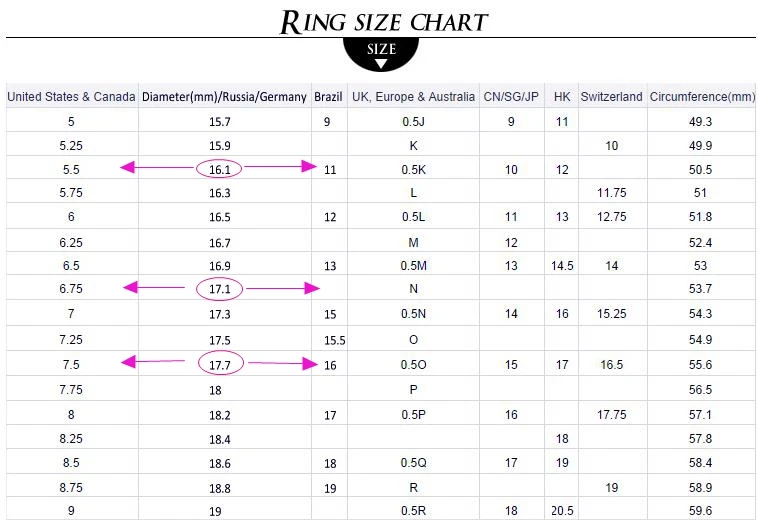Click the black SIZE badge with down arrow
This screenshot has width=758, height=523.
click(x=380, y=53)
